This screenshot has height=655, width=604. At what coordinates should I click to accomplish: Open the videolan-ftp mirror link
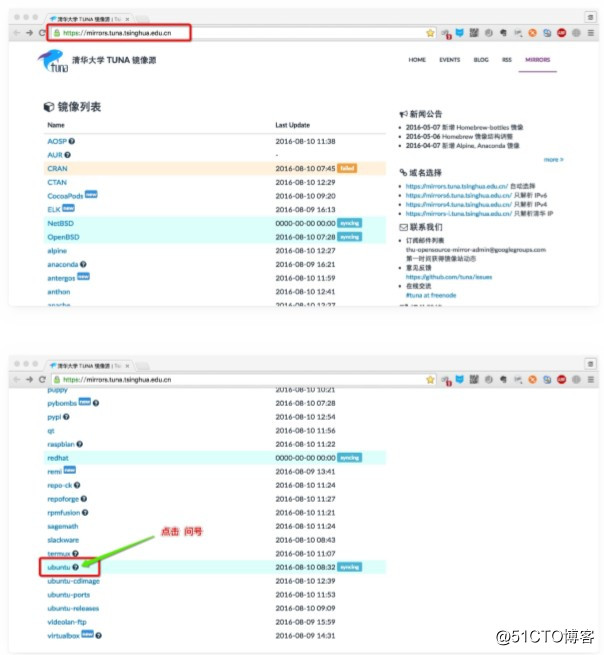coord(67,622)
